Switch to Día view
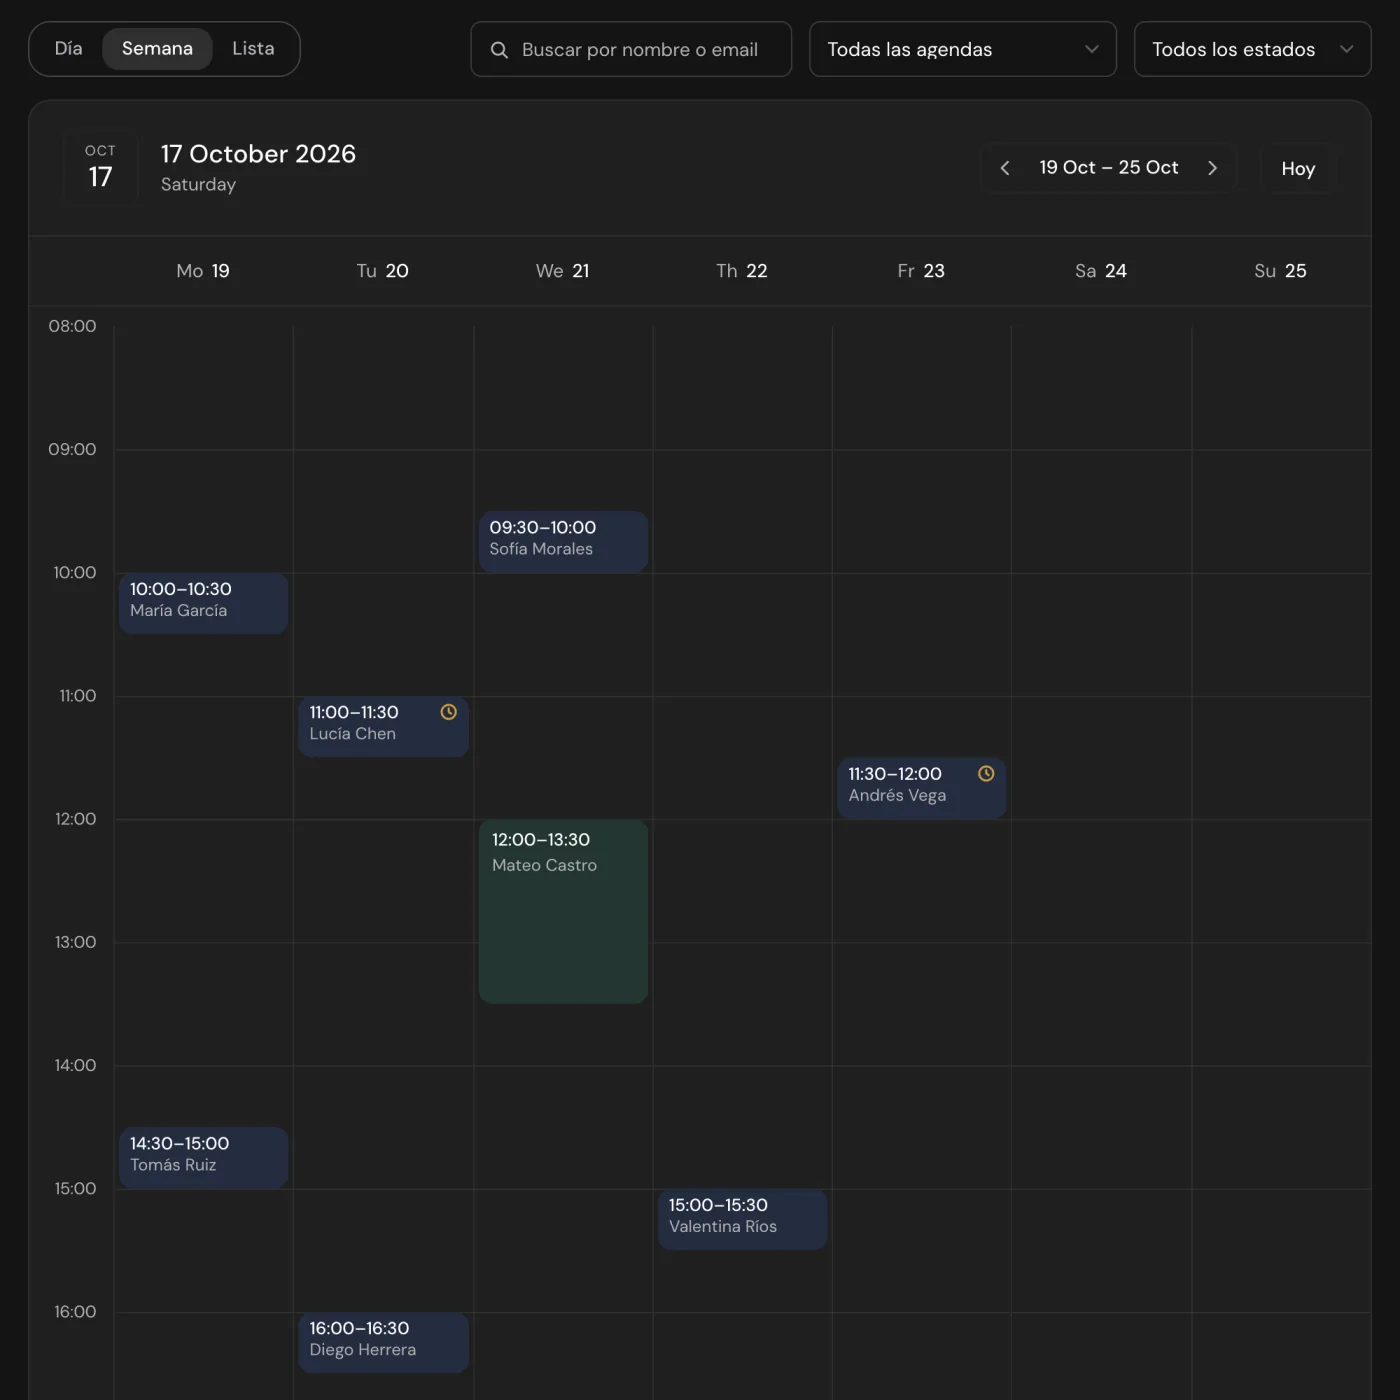Image resolution: width=1400 pixels, height=1400 pixels. (68, 49)
